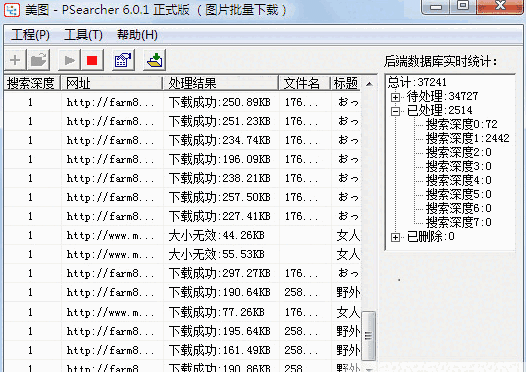Open the 帮助(H) menu
The image size is (526, 372).
tap(137, 35)
